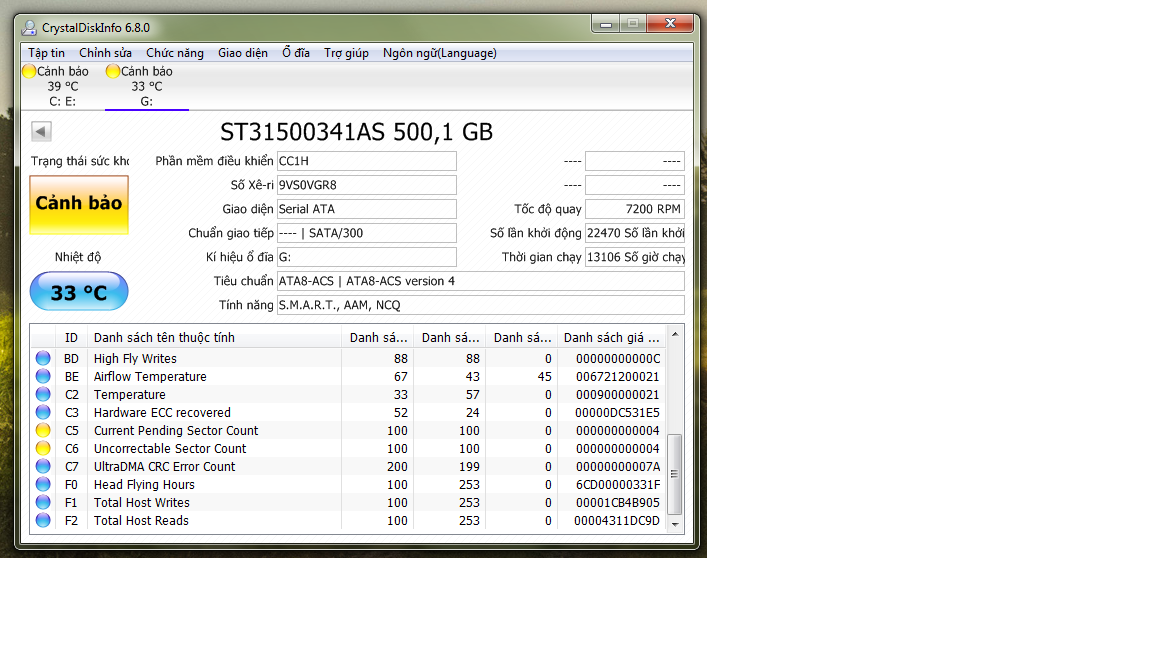Viewport: 1152px width, 648px height.
Task: Open the Ngôn ngữ(Language) menu
Action: [x=439, y=53]
